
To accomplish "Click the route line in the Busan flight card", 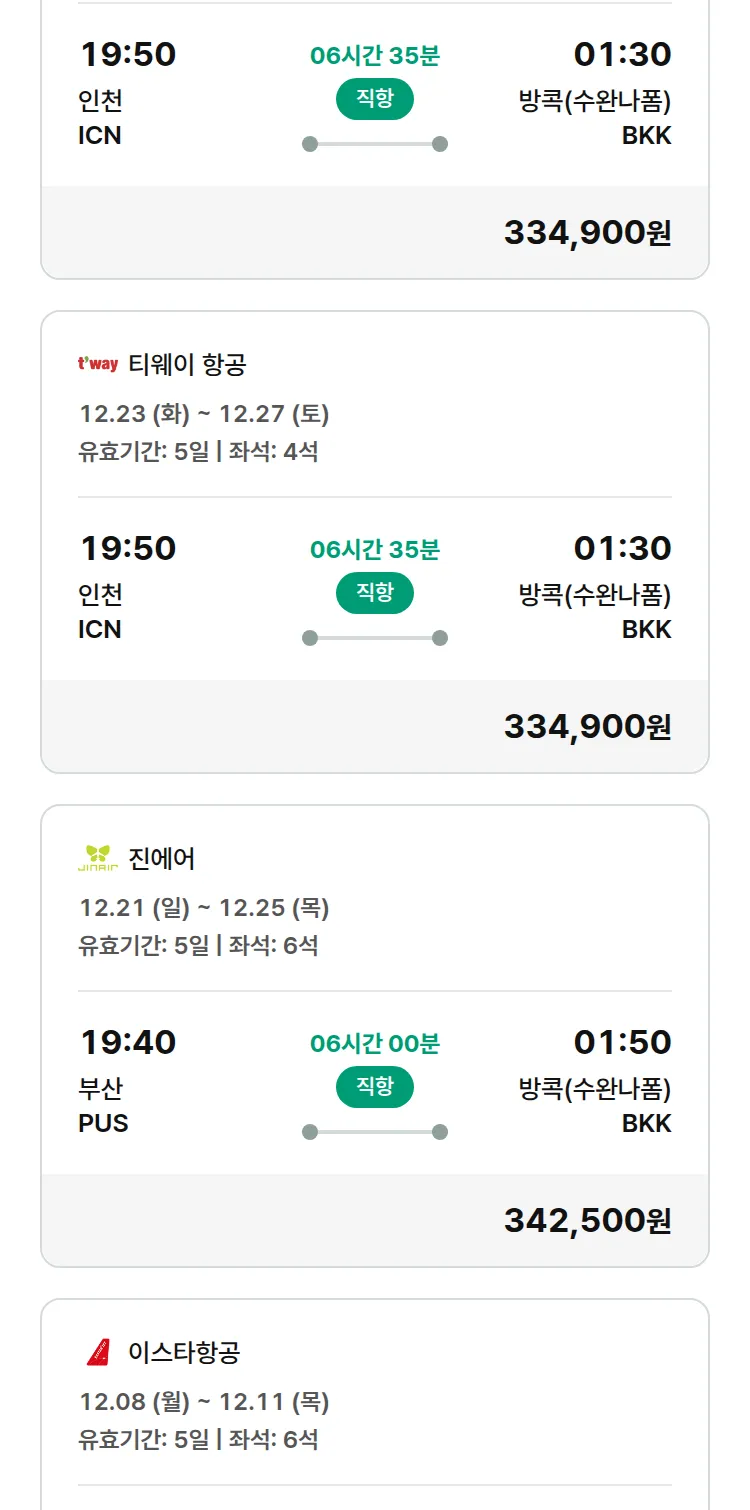I will 375,1132.
